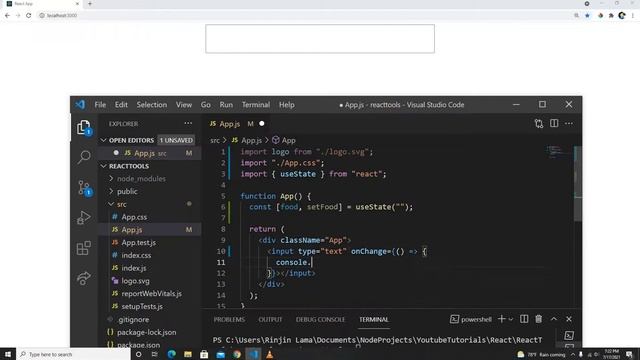Image resolution: width=640 pixels, height=360 pixels.
Task: Open the Terminal menu
Action: click(x=256, y=105)
